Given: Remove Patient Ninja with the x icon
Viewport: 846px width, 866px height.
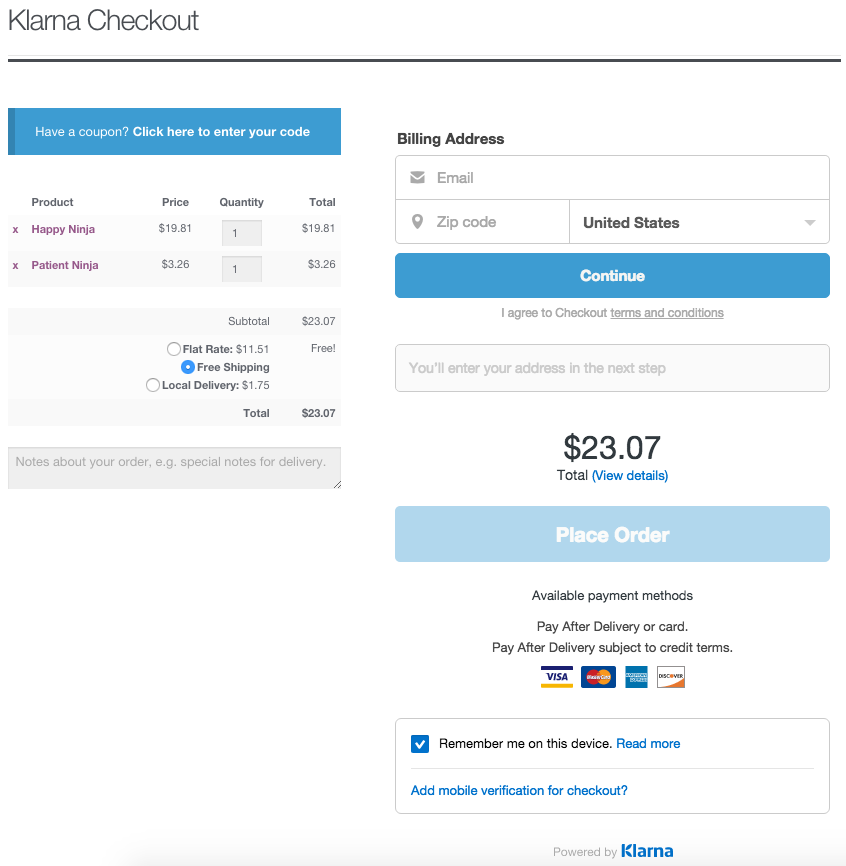Looking at the screenshot, I should [15, 265].
